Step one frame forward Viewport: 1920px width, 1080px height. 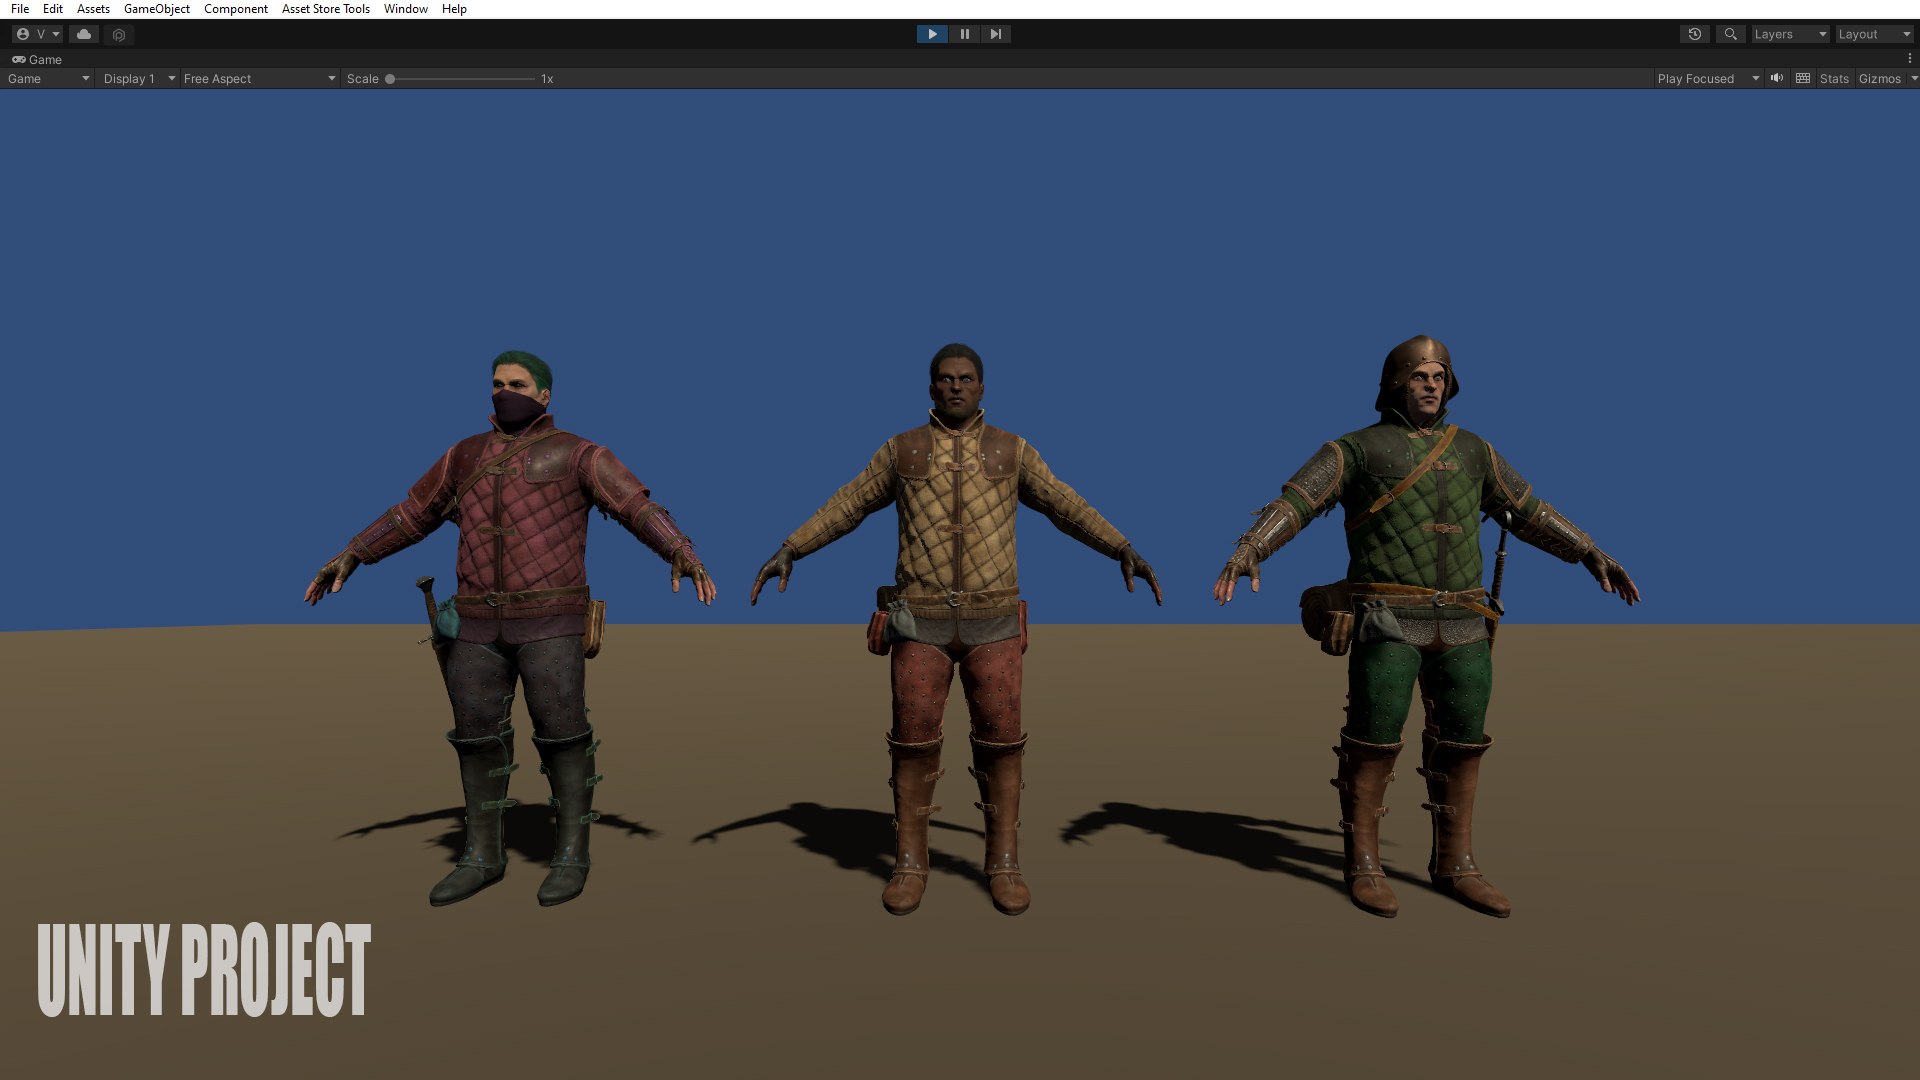tap(995, 34)
